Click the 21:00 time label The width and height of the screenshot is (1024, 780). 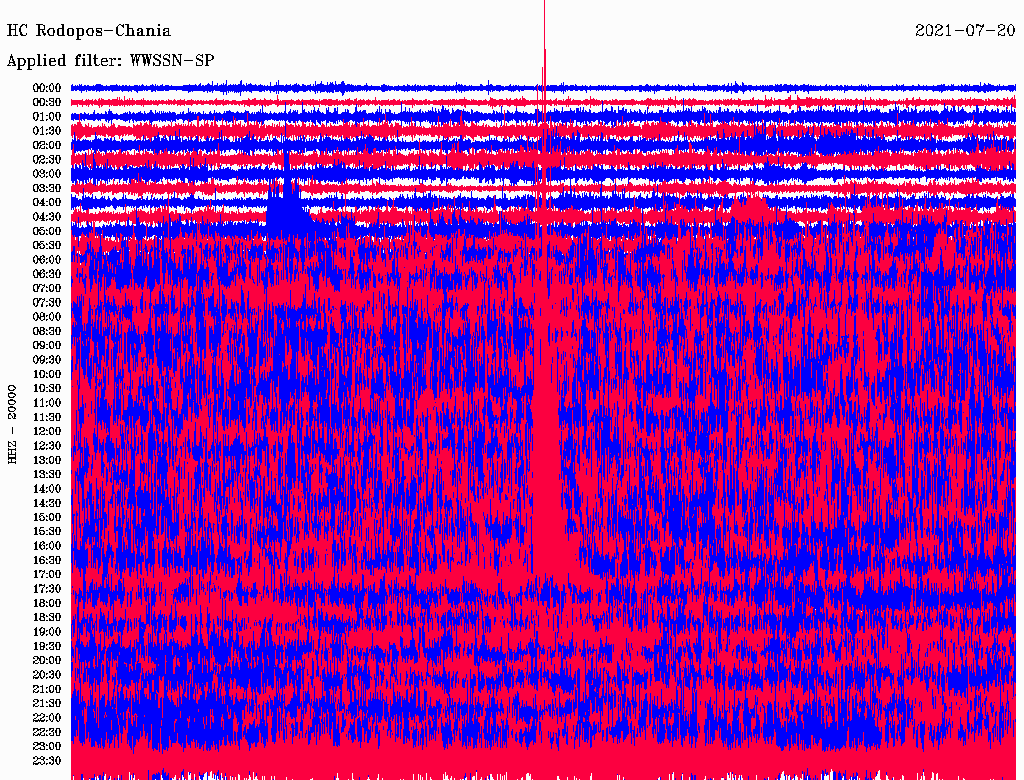pyautogui.click(x=47, y=689)
